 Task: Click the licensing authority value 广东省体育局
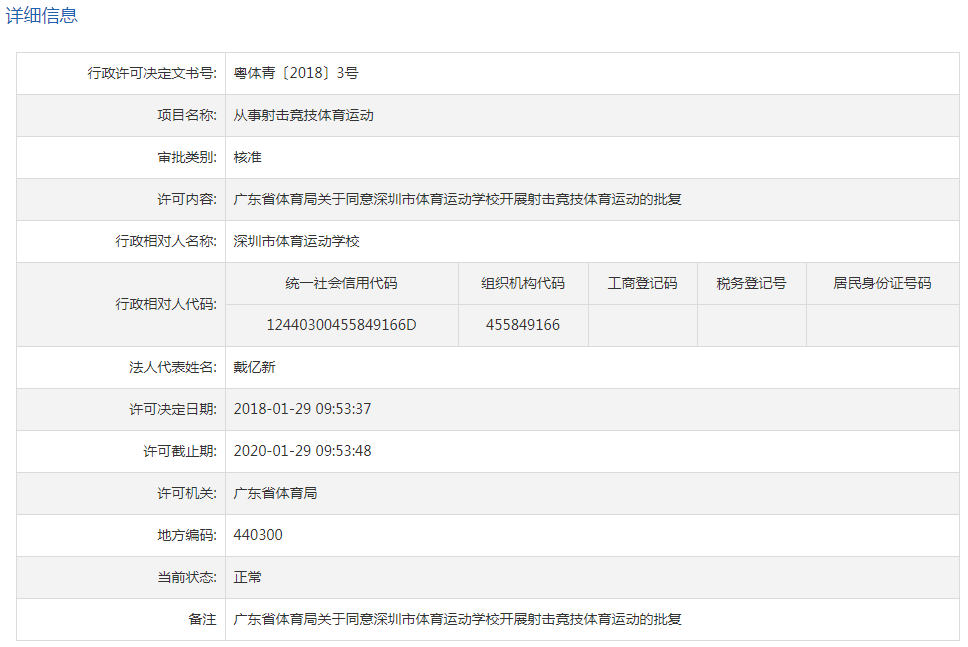pos(275,493)
